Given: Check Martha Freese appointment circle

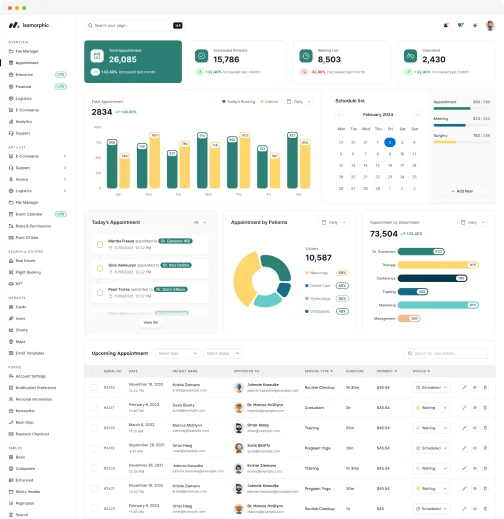Looking at the screenshot, I should (100, 244).
